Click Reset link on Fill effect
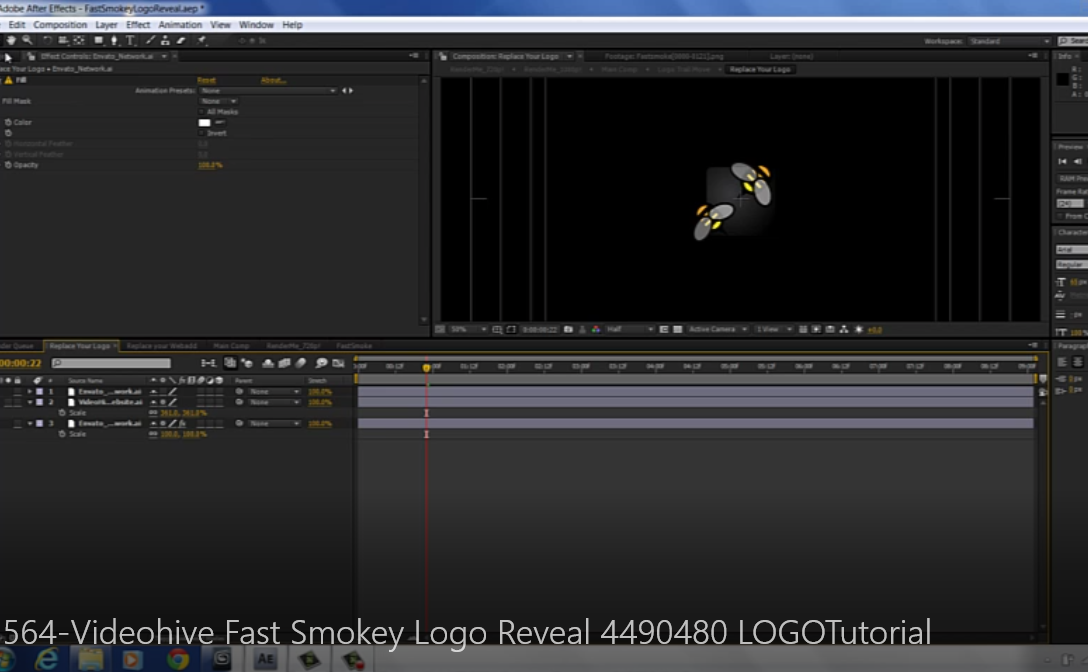Viewport: 1088px width, 672px height. tap(206, 81)
